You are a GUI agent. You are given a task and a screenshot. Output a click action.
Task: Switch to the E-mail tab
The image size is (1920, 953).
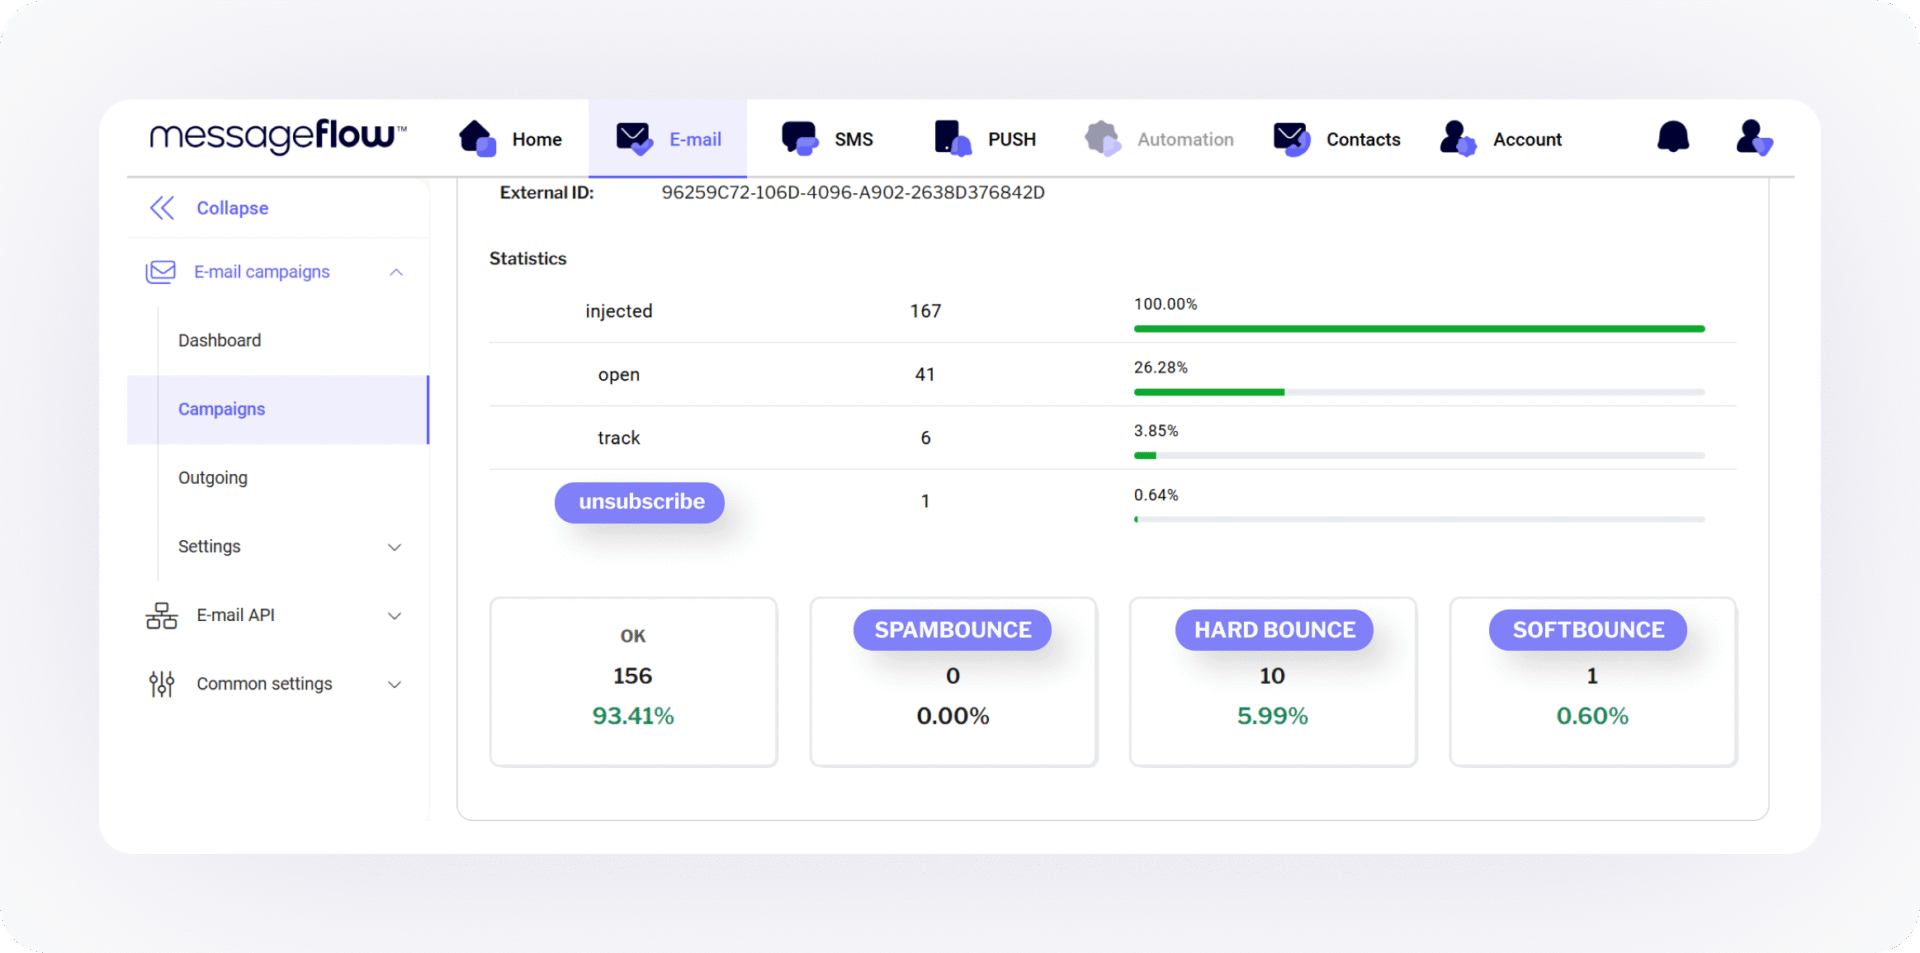668,139
